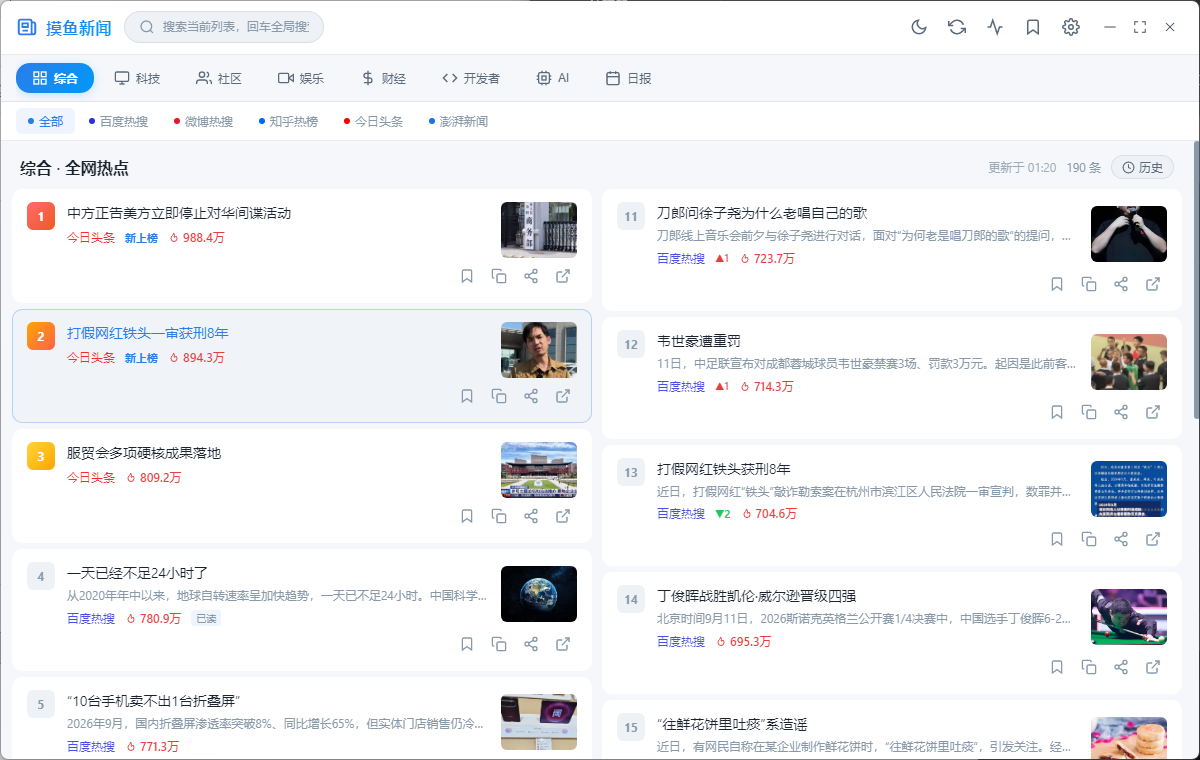
Task: Open 丁俊晖战胜凯伦·威尔逊 item externally
Action: point(1153,667)
